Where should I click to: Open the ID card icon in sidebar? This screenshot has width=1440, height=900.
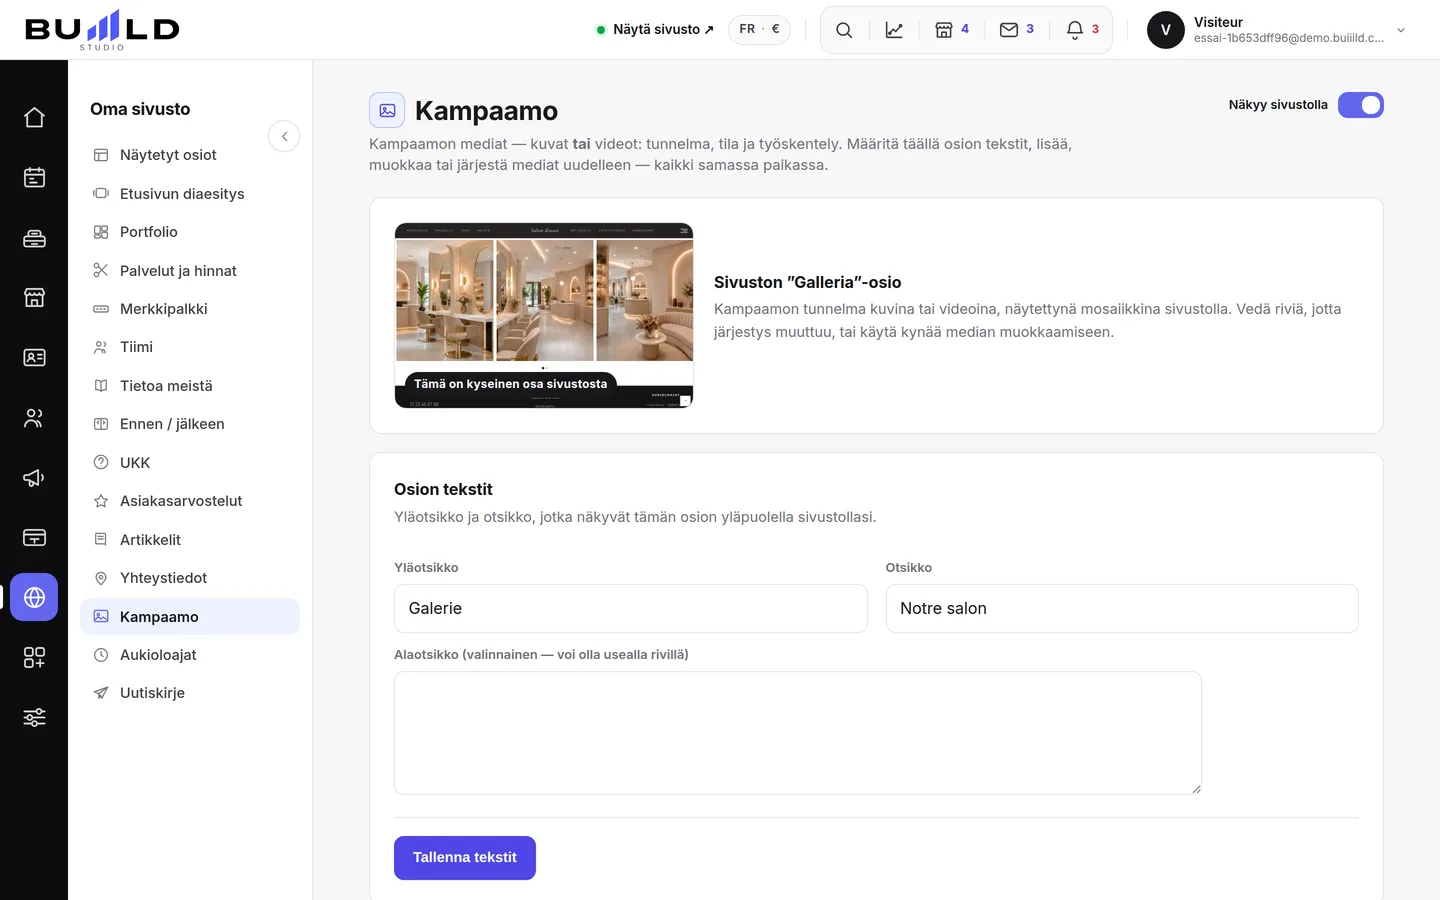pyautogui.click(x=34, y=358)
